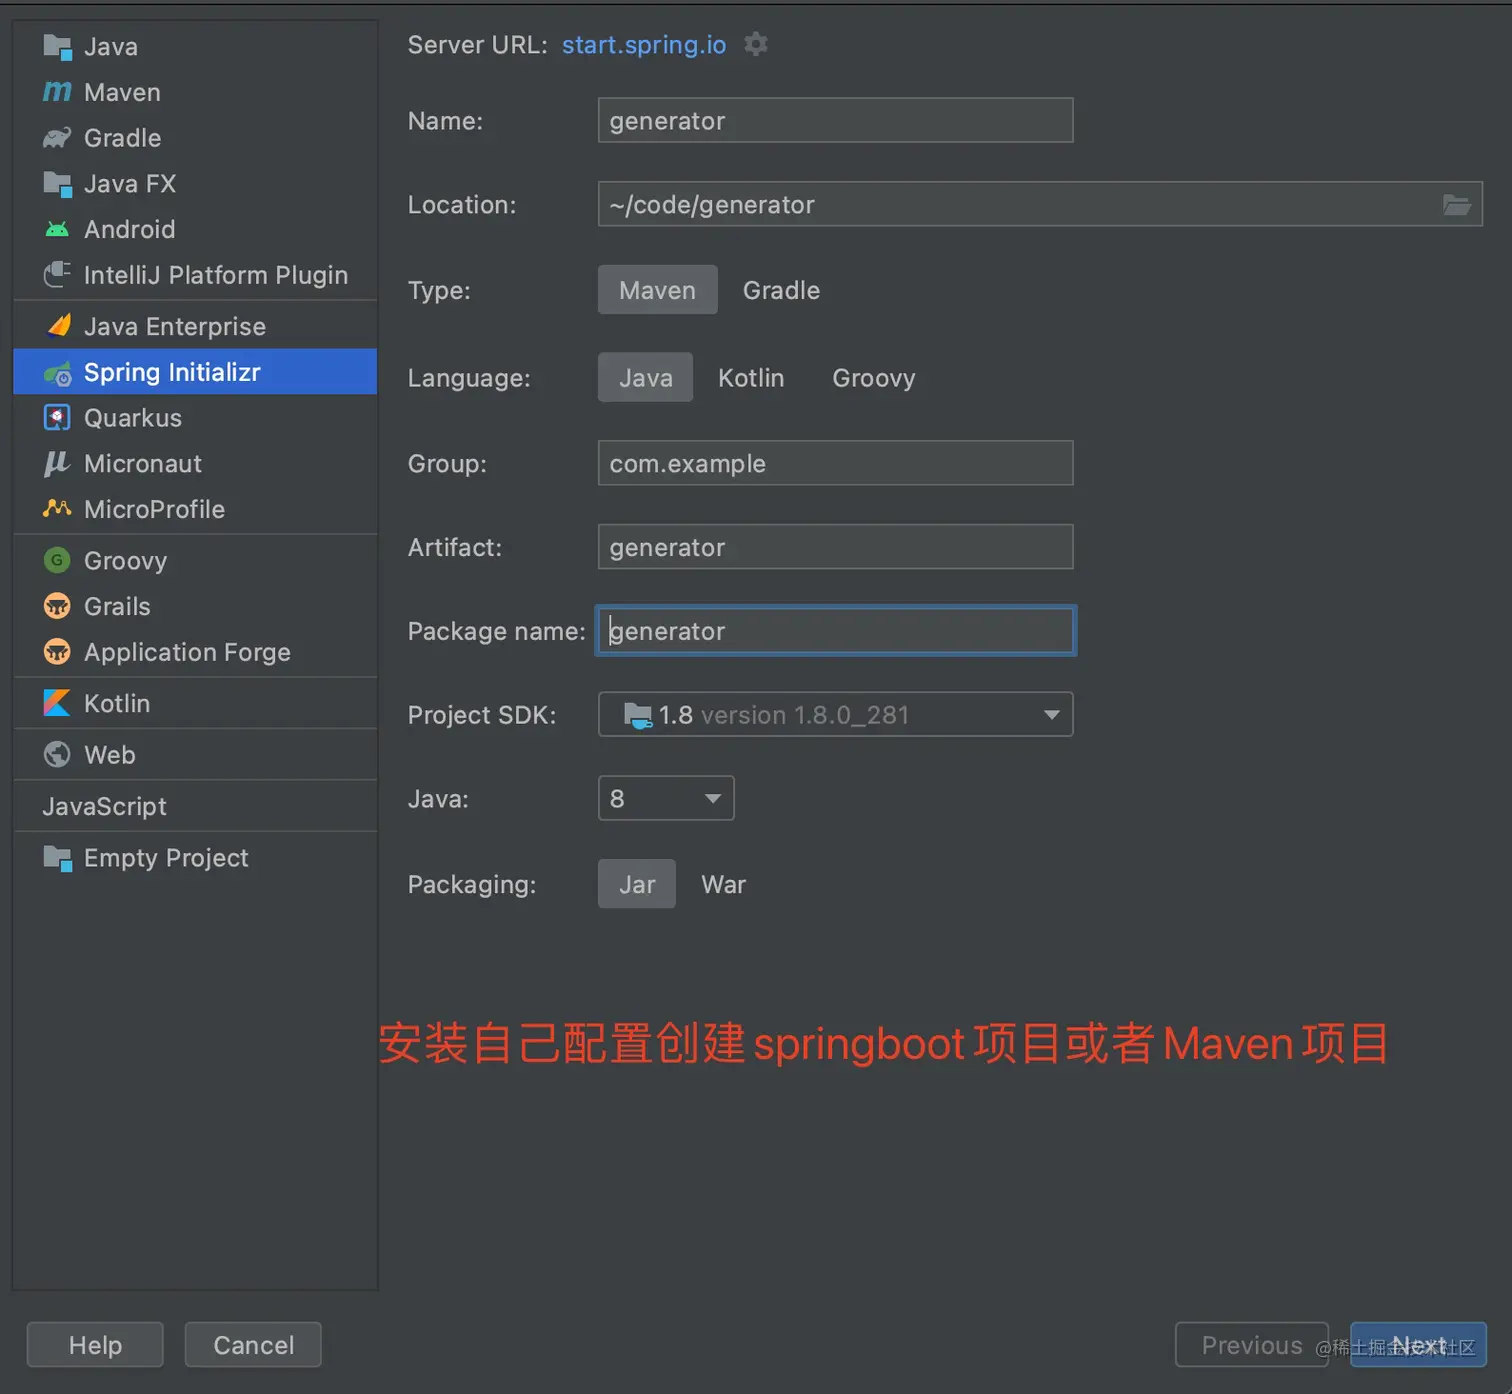Viewport: 1512px width, 1394px height.
Task: Click the Name input field
Action: [835, 120]
